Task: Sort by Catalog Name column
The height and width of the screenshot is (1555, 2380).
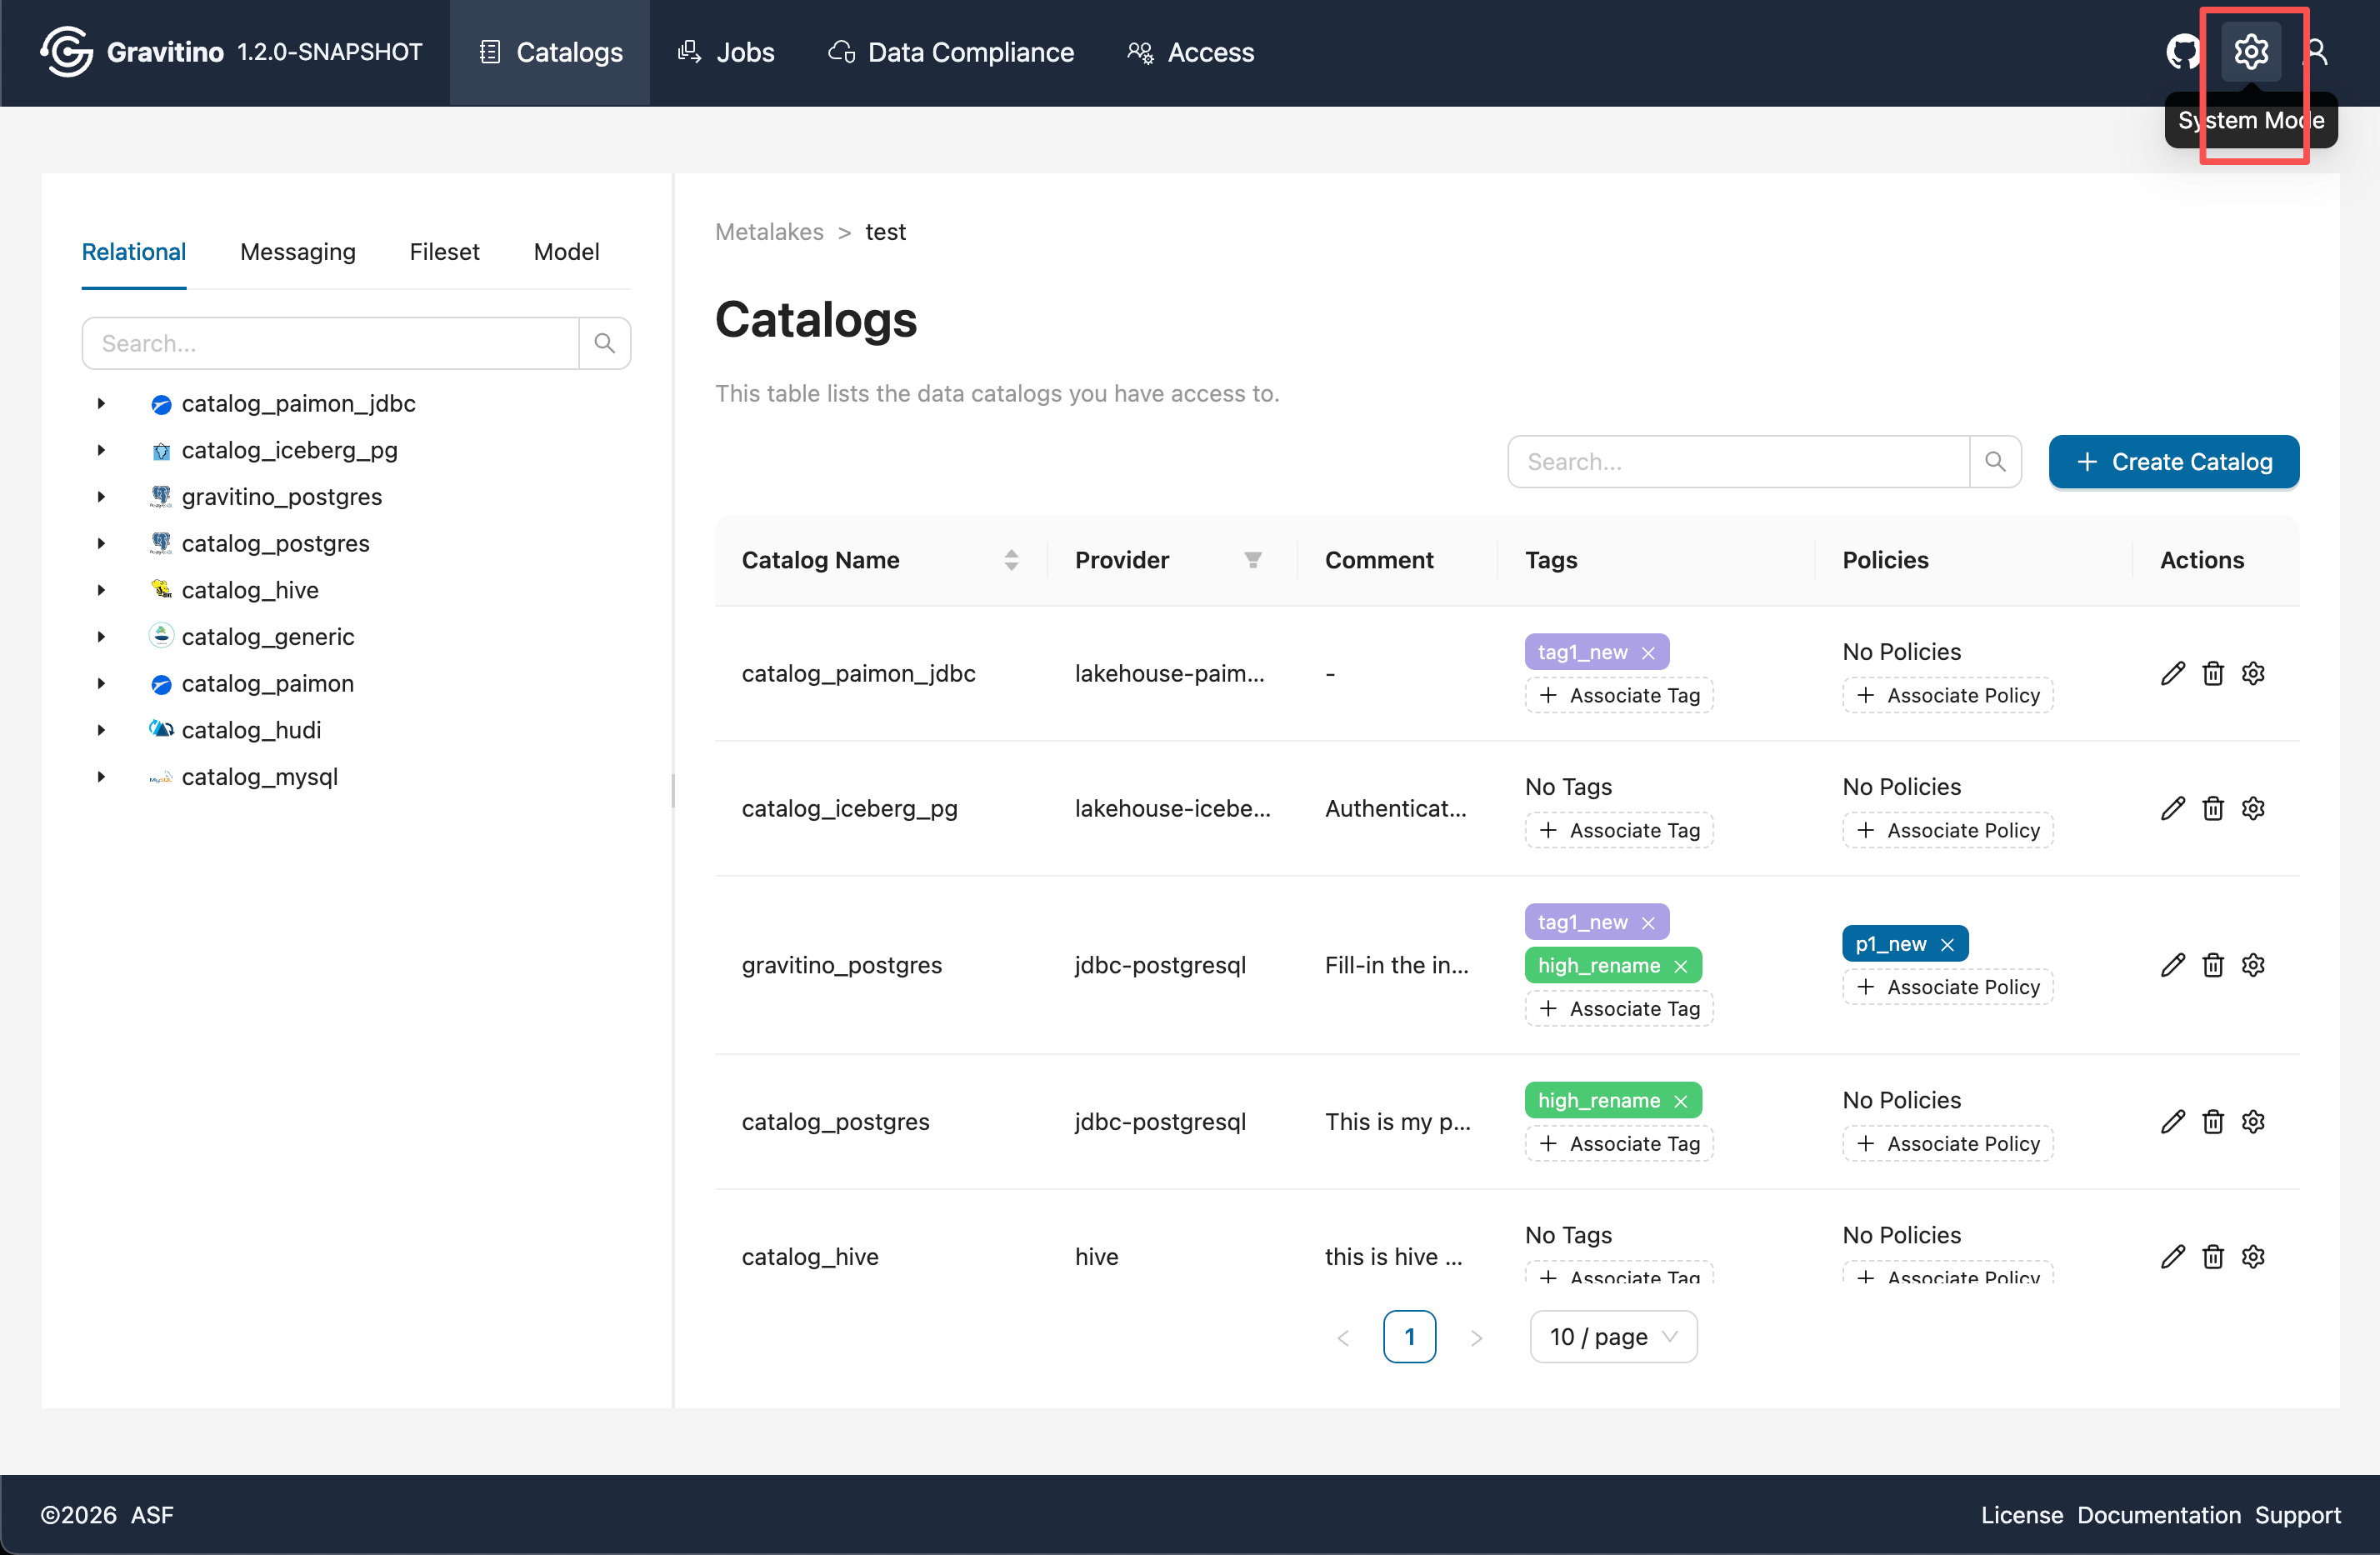Action: [x=1011, y=560]
